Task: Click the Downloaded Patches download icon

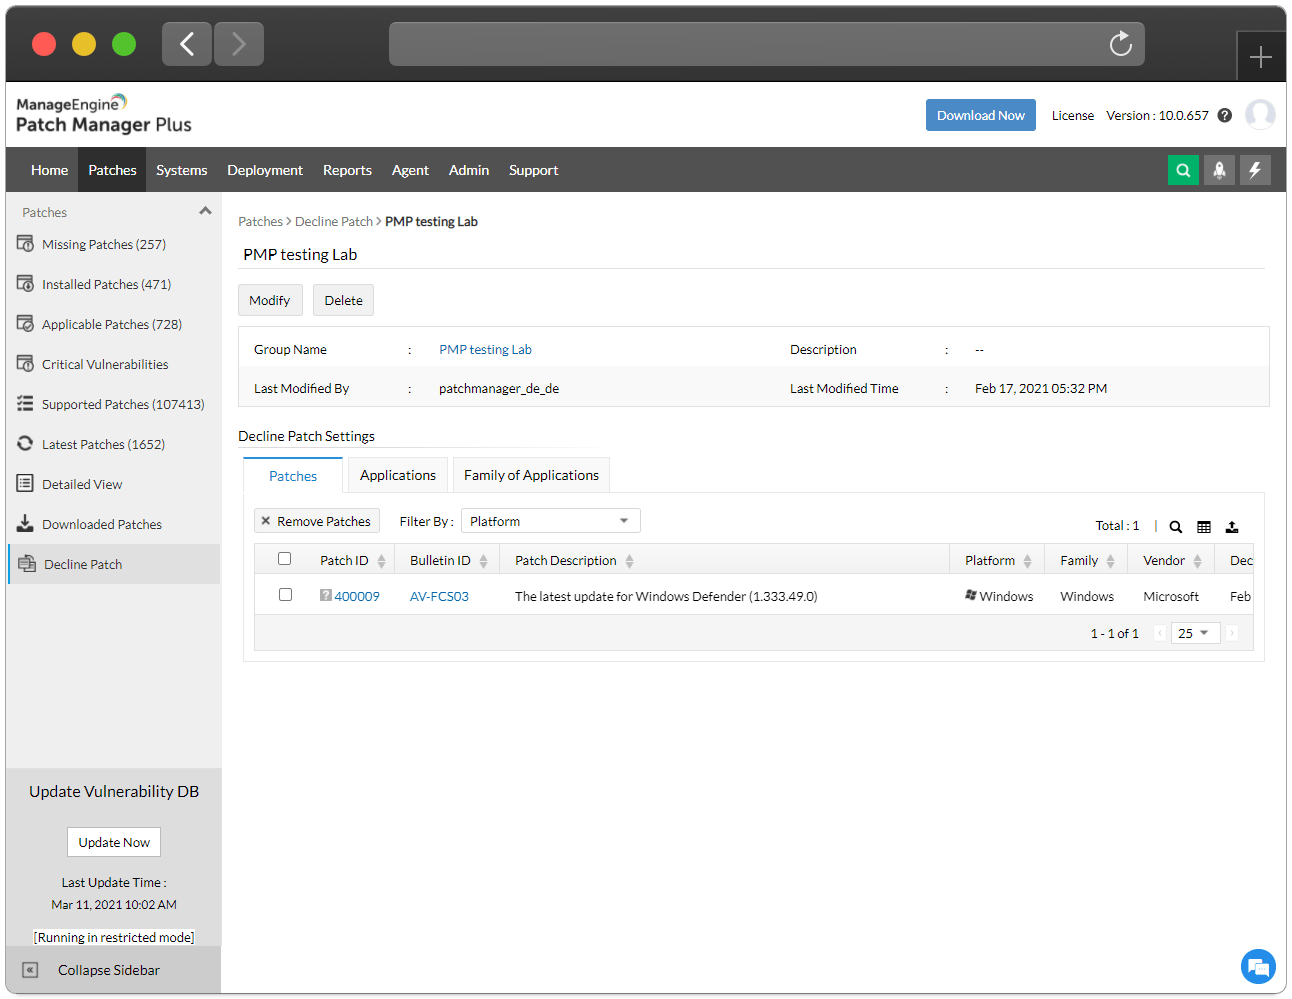Action: coord(26,523)
